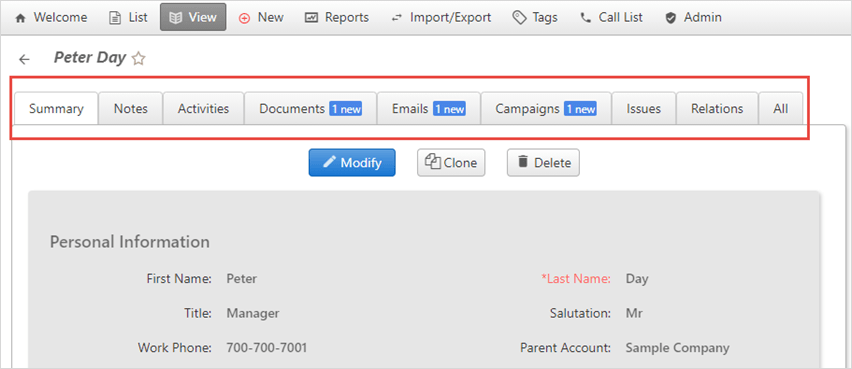Click the trash icon on Delete
This screenshot has height=369, width=852.
(x=523, y=161)
